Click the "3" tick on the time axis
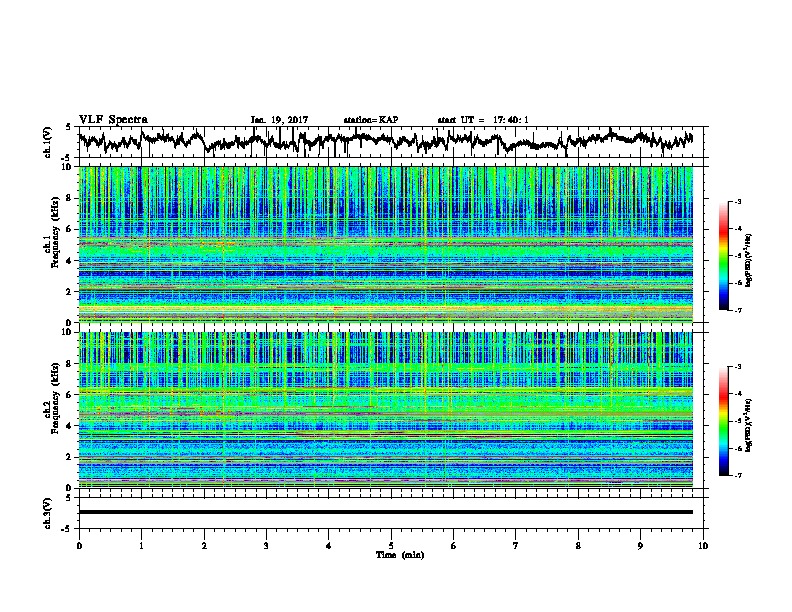The image size is (792, 612). (x=266, y=546)
